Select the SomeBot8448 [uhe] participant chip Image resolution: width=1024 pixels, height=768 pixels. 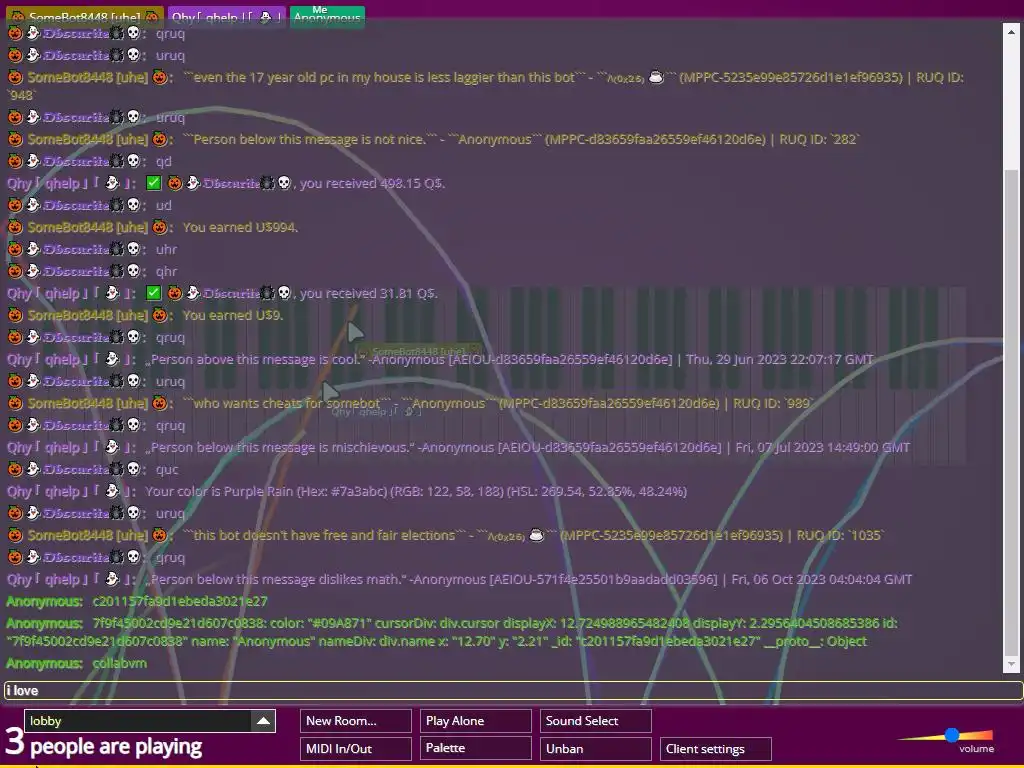pos(84,18)
